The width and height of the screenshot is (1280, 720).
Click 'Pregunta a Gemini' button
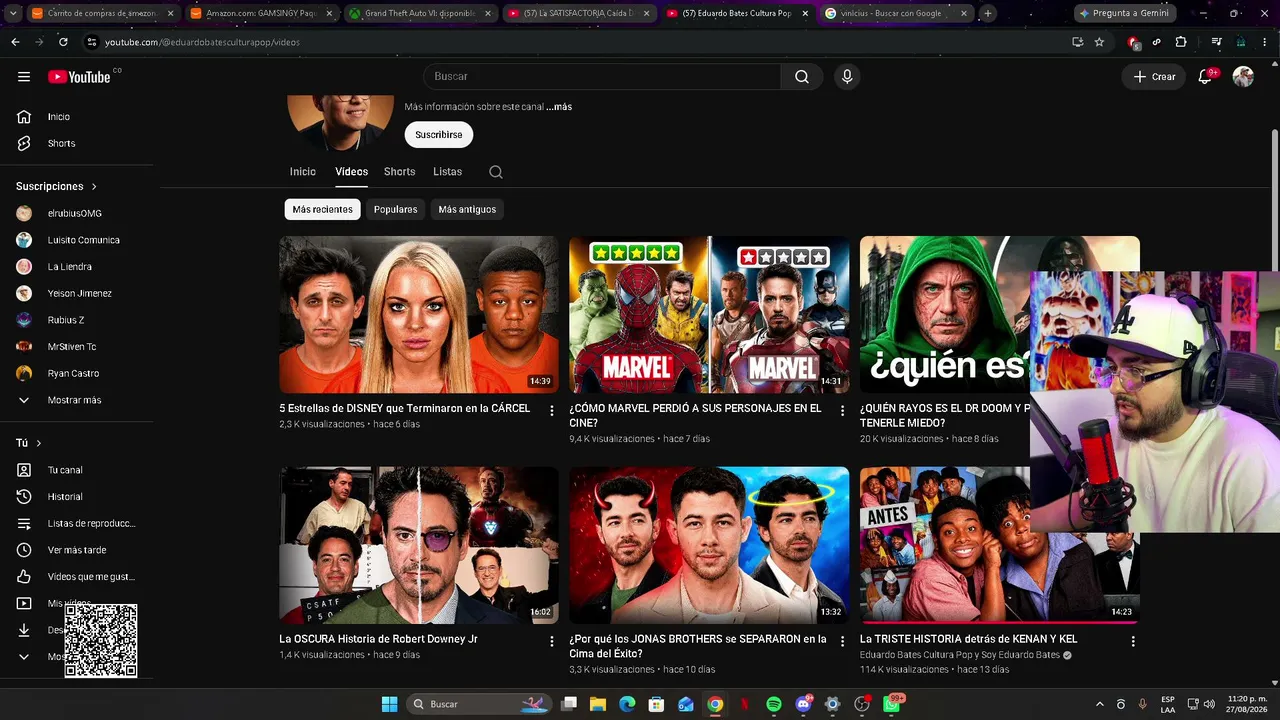1124,13
